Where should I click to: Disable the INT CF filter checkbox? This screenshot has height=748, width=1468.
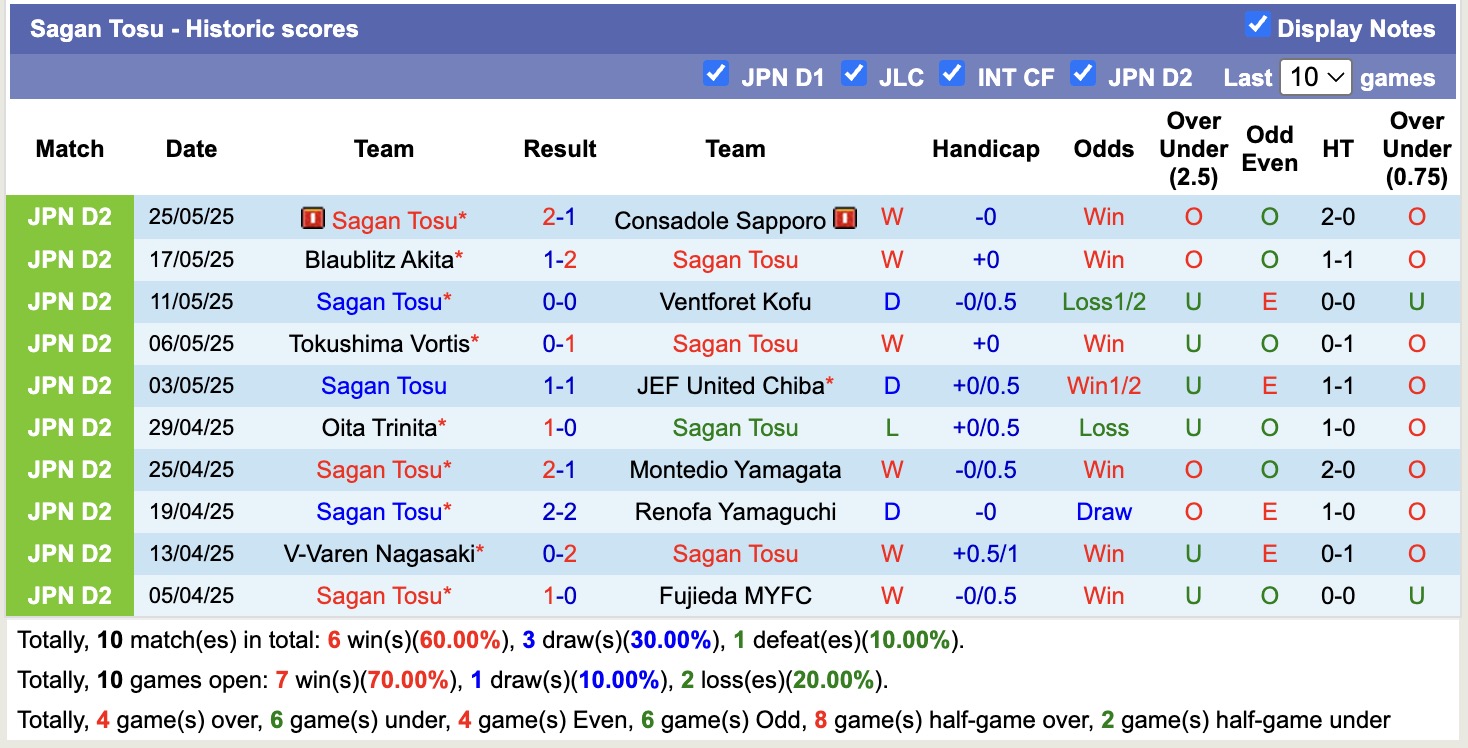tap(953, 73)
